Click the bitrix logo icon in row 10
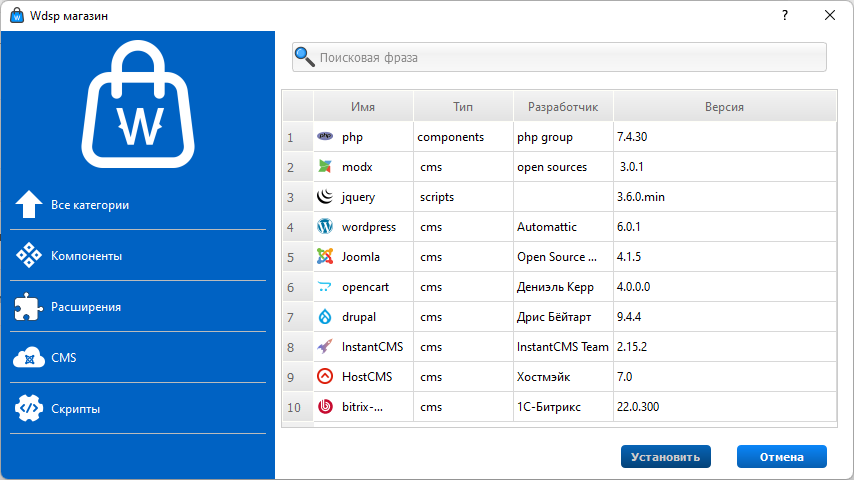 click(x=325, y=406)
